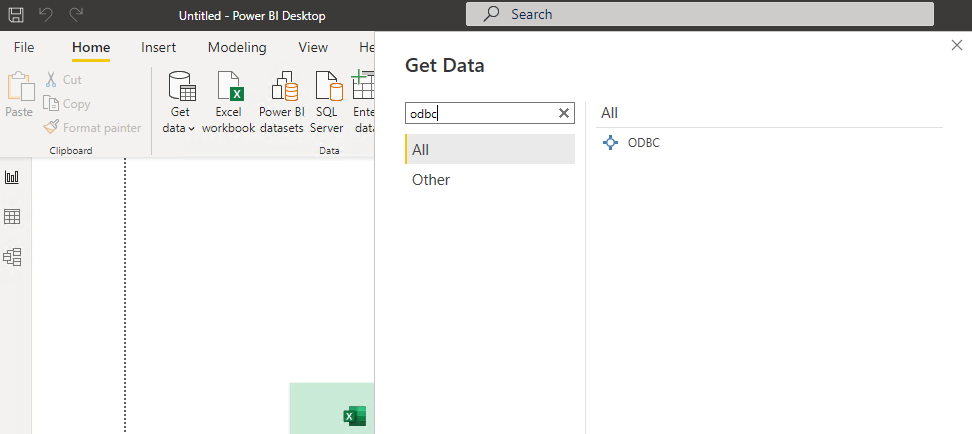Choose the Other category filter
The height and width of the screenshot is (434, 972).
[431, 180]
